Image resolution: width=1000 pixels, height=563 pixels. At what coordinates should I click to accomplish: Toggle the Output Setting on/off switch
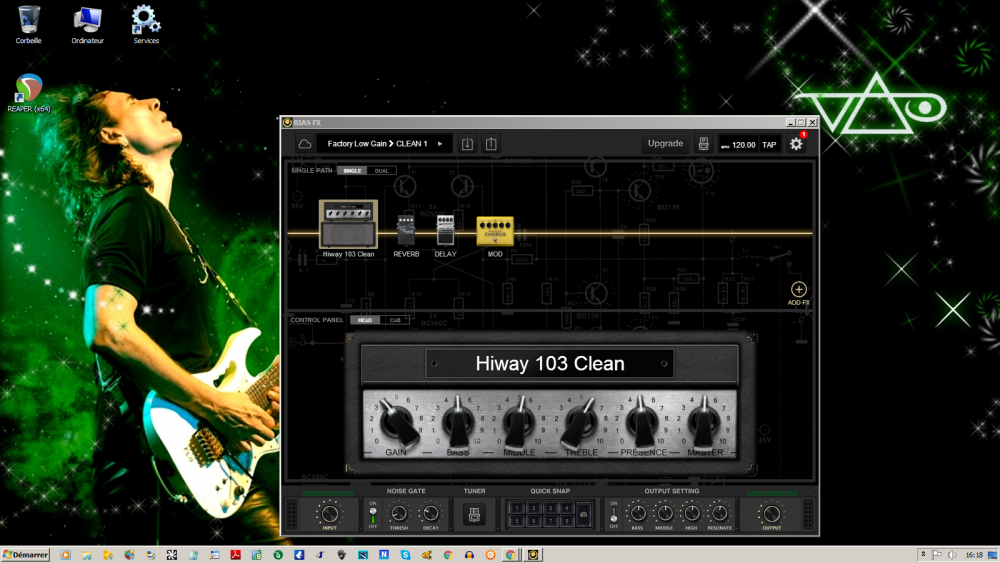(613, 517)
